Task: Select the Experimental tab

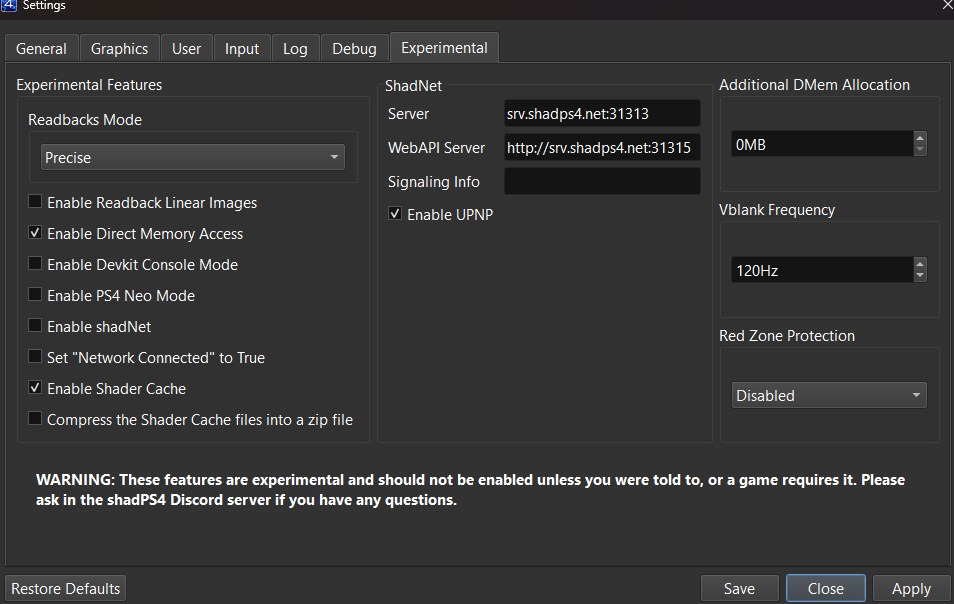Action: [444, 47]
